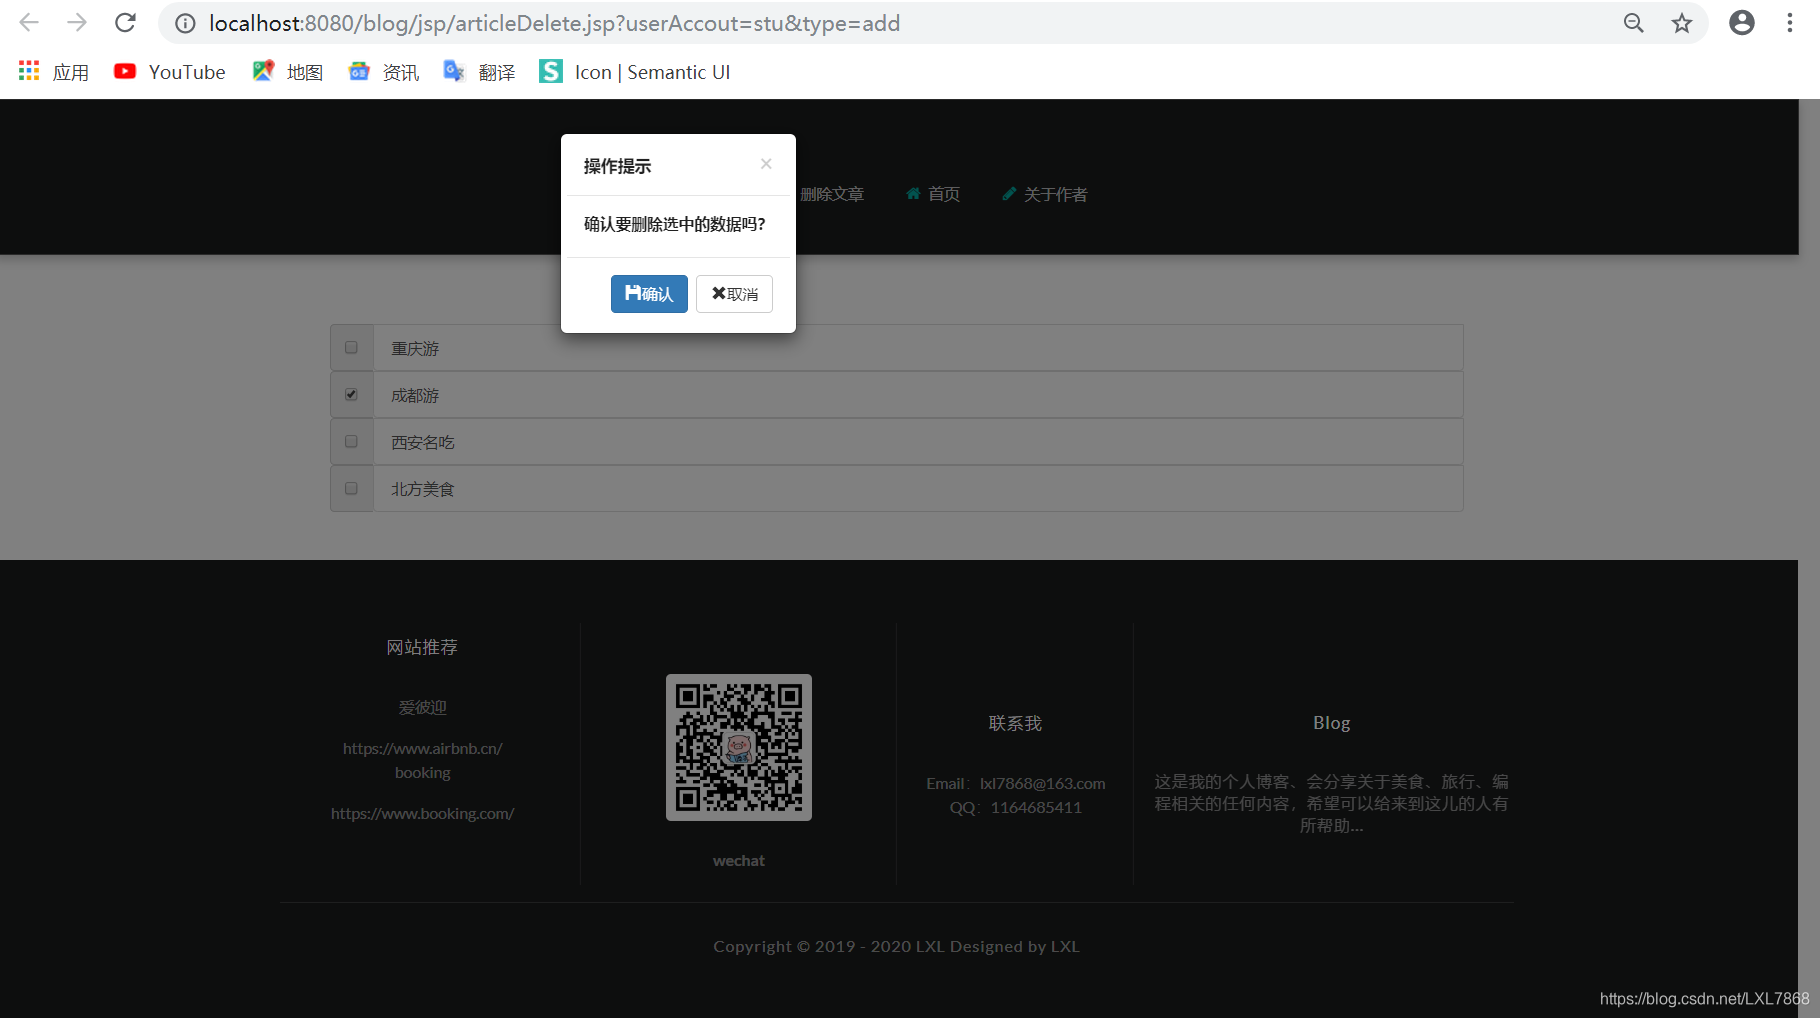Screen dimensions: 1820x1018
Task: Open the YouTube bookmark
Action: (x=170, y=72)
